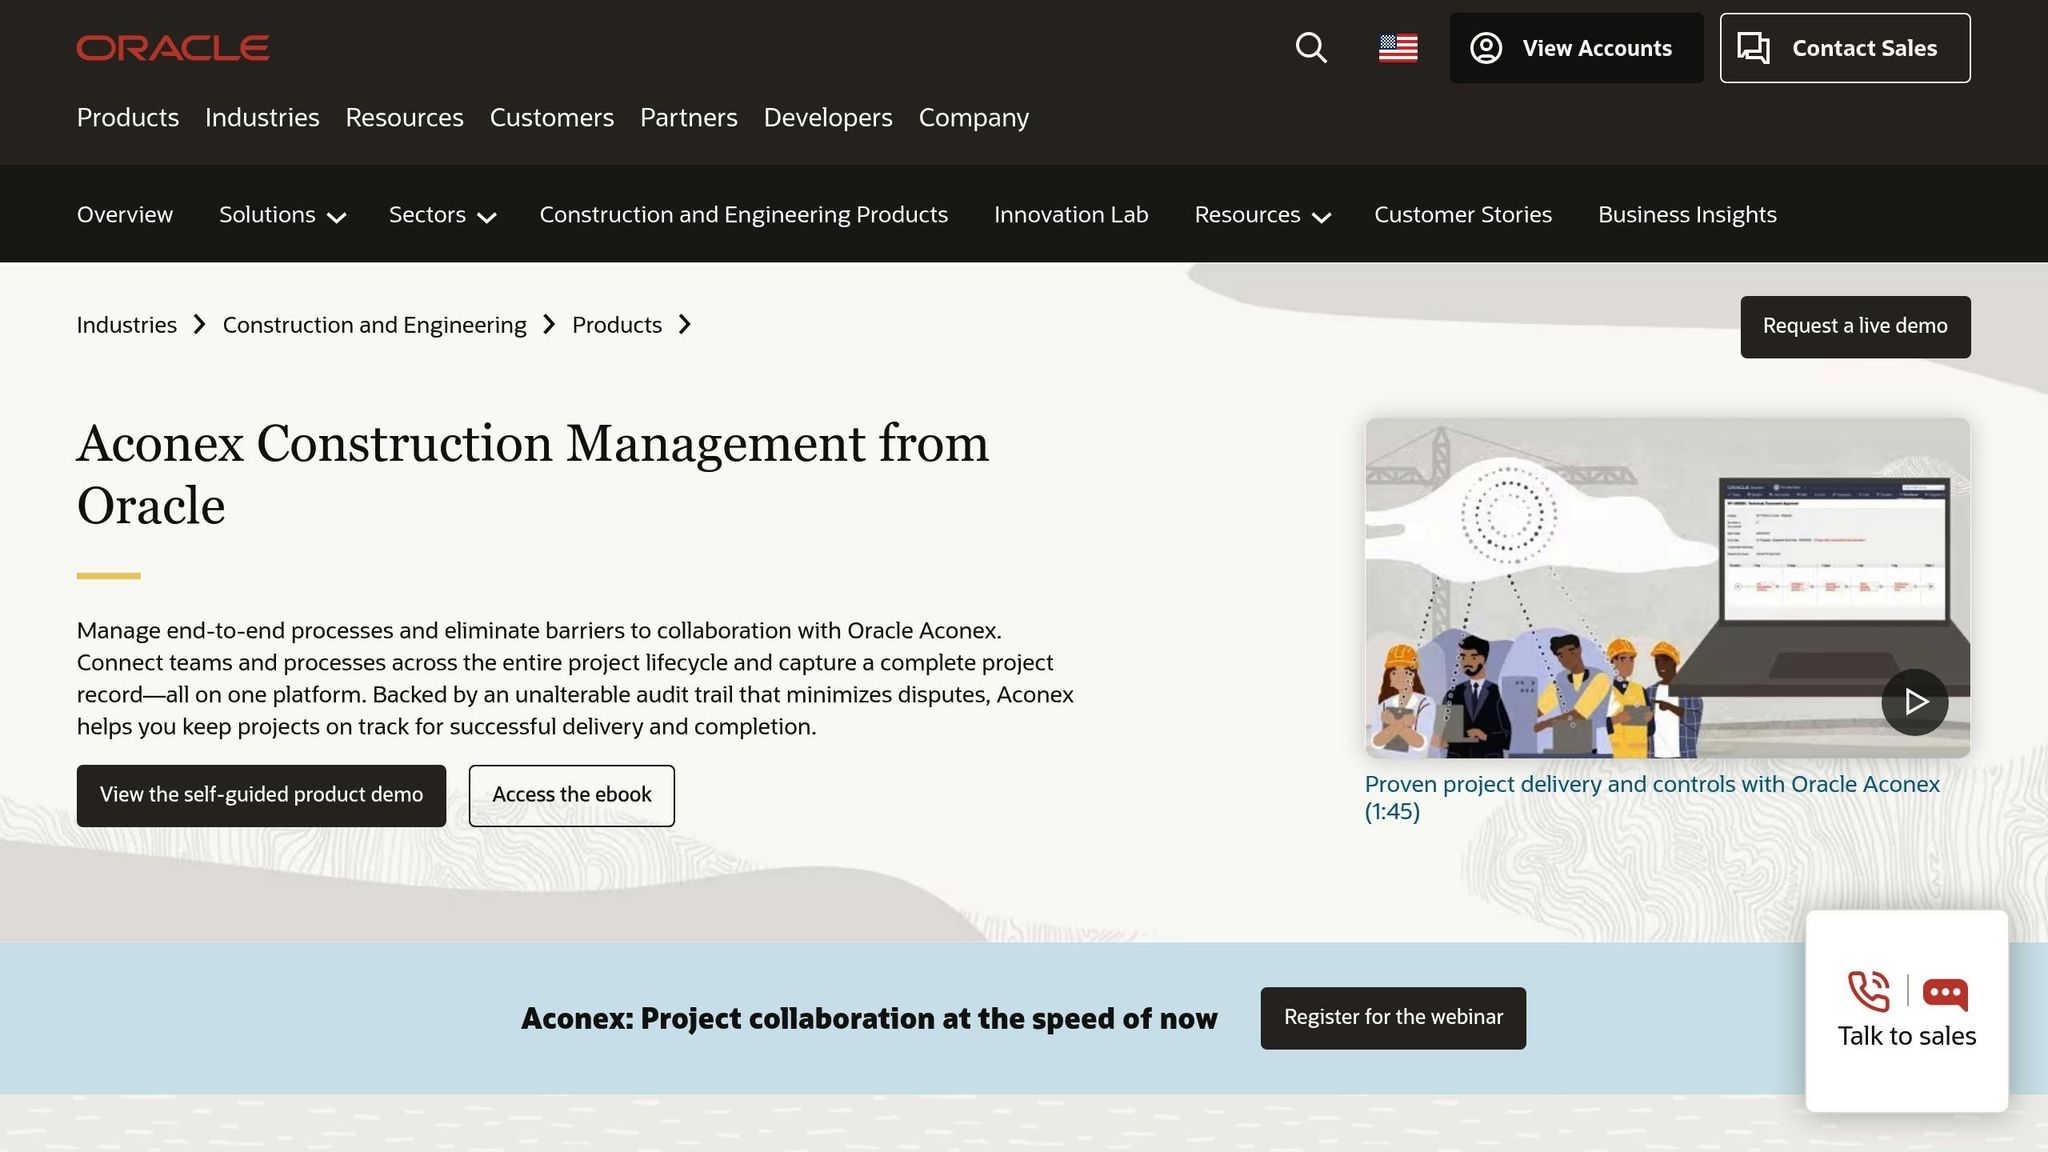
Task: Click the Aconex video thumbnail image
Action: [1668, 588]
